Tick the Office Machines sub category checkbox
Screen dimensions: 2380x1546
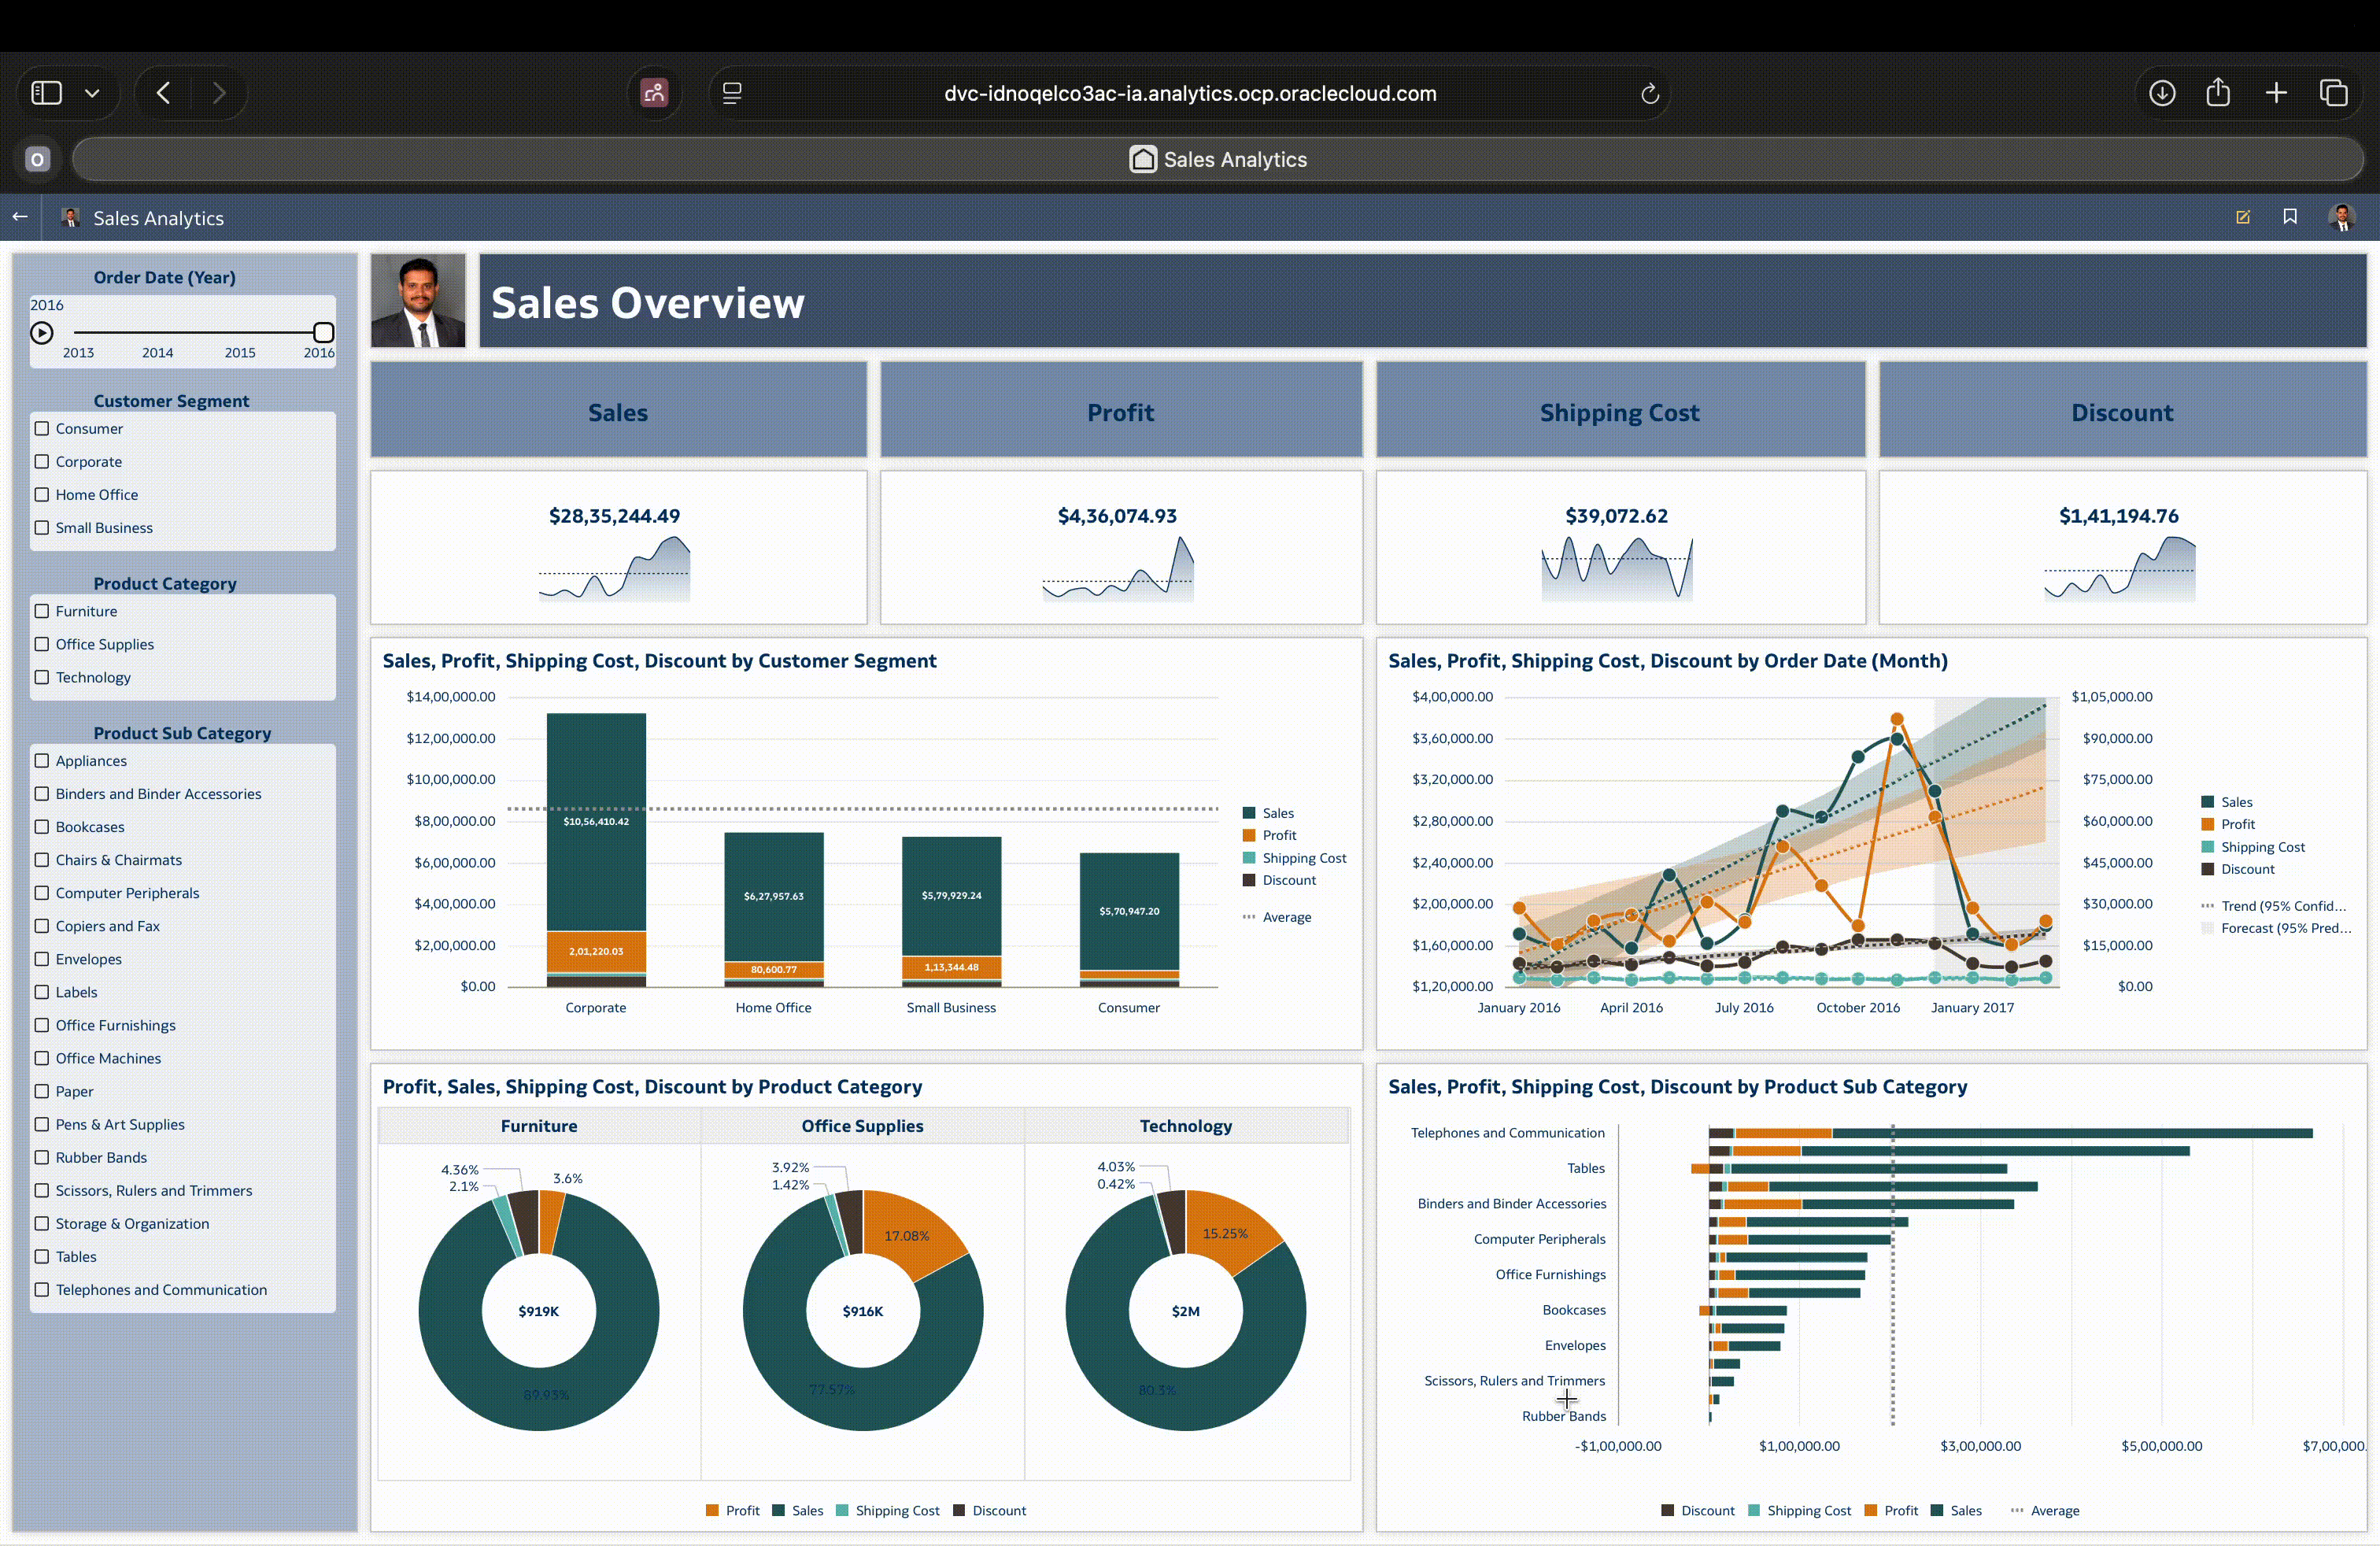point(42,1058)
